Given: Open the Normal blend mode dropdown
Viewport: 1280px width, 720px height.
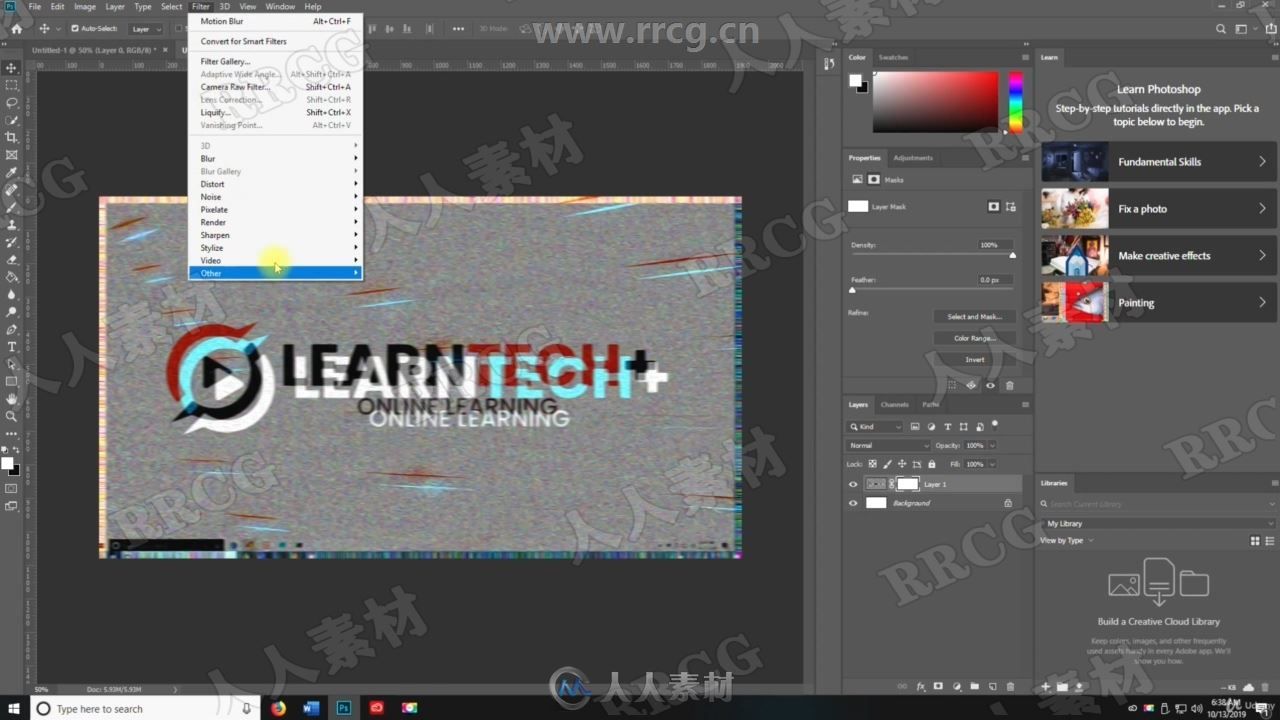Looking at the screenshot, I should [888, 445].
